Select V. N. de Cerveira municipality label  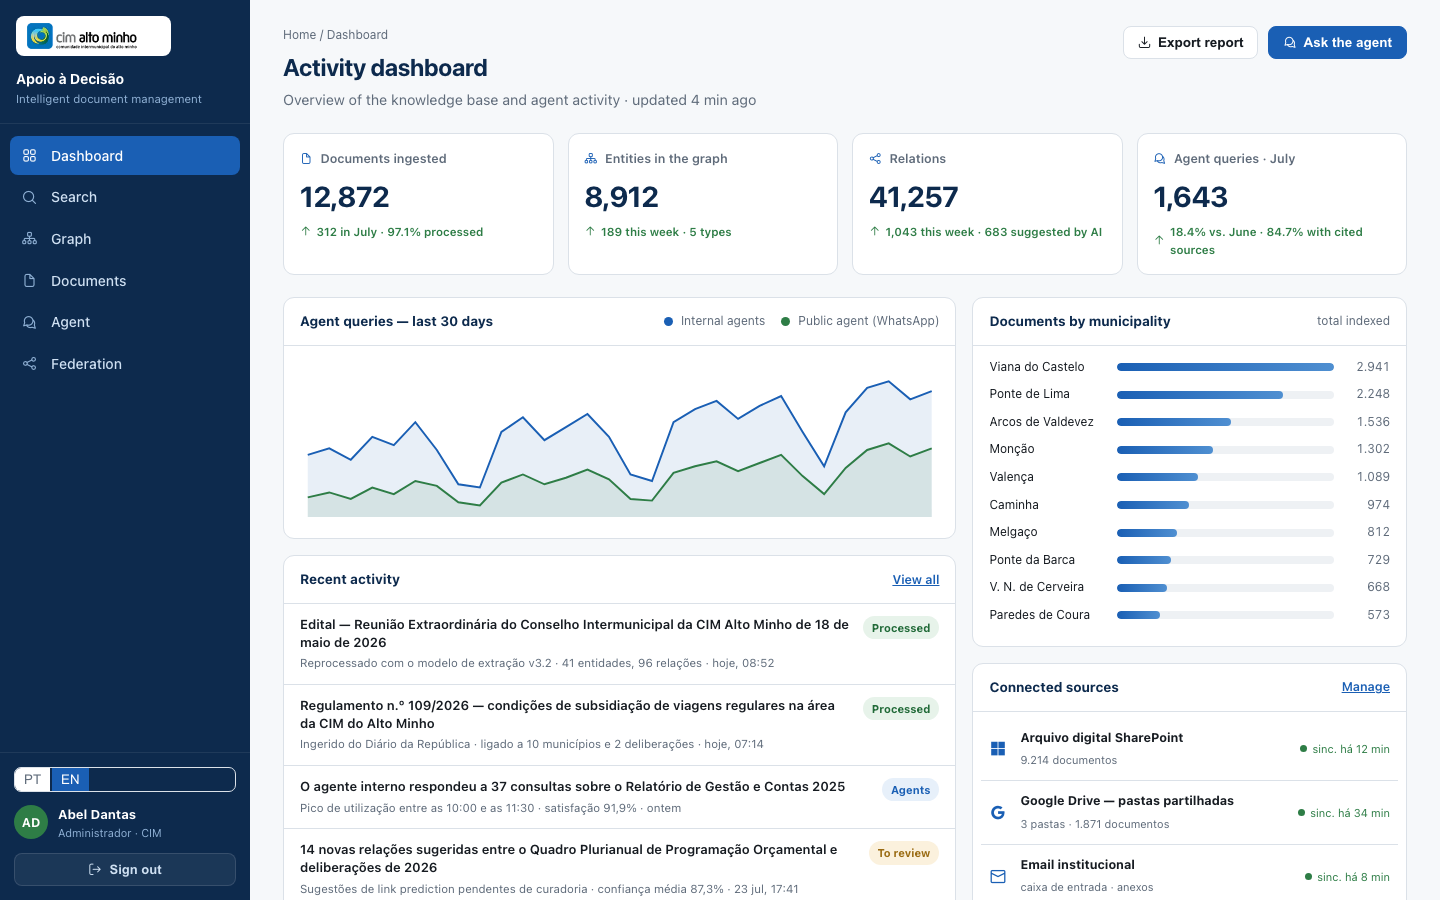tap(1037, 587)
